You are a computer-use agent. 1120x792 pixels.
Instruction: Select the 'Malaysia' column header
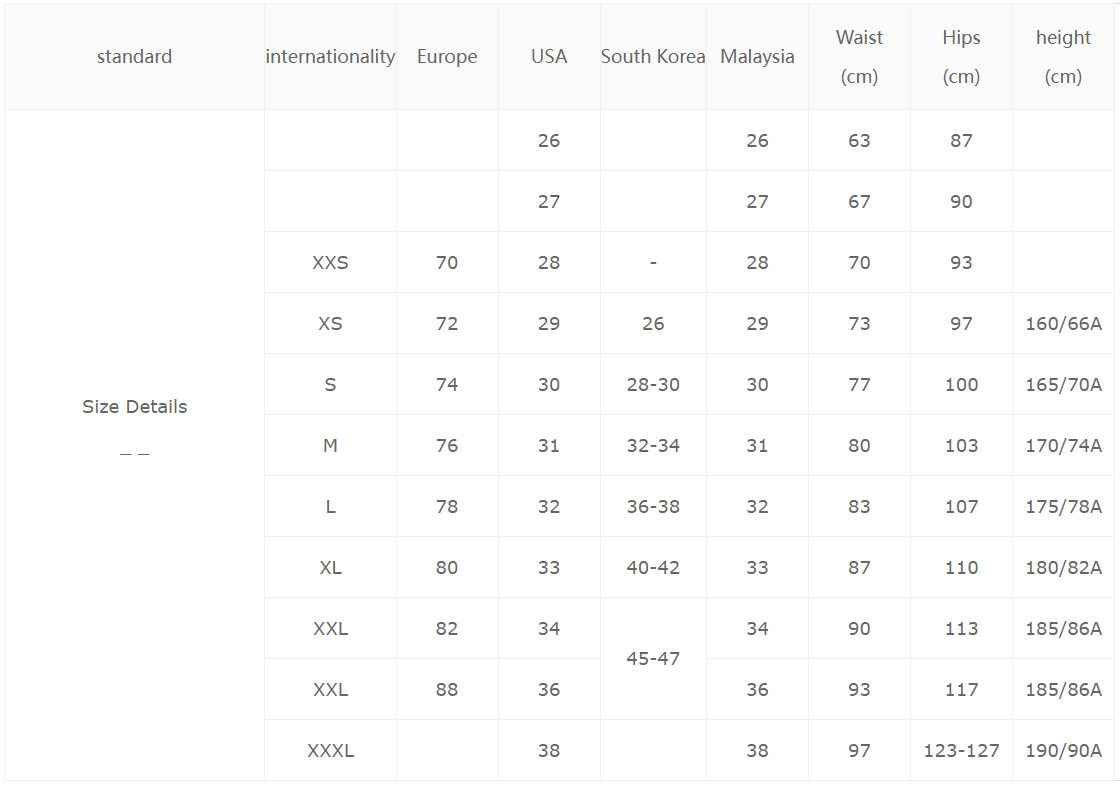point(757,57)
